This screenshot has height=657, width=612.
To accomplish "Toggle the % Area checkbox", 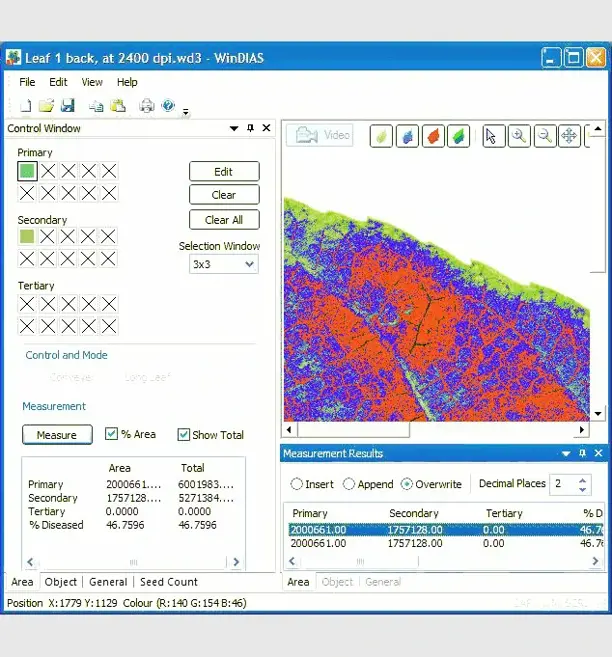I will (112, 435).
